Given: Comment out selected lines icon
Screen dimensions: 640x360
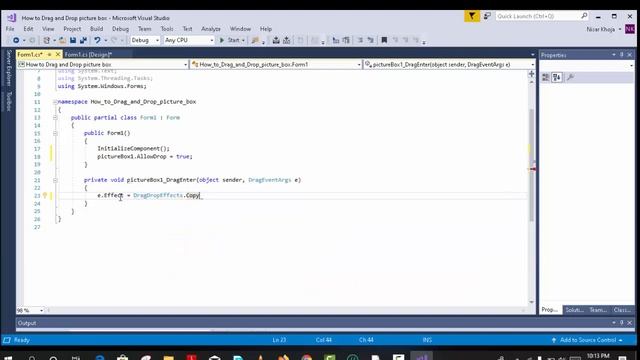Looking at the screenshot, I should point(360,40).
